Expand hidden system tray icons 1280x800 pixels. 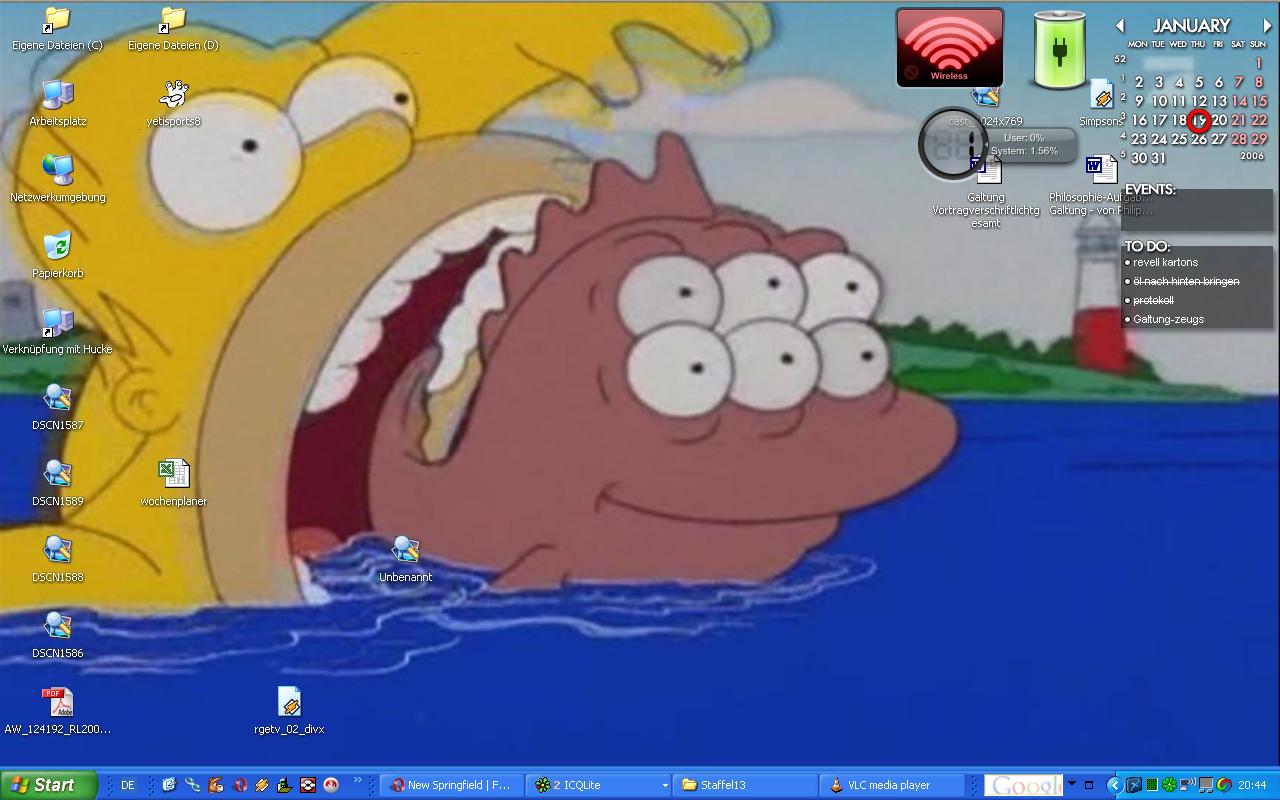1115,785
